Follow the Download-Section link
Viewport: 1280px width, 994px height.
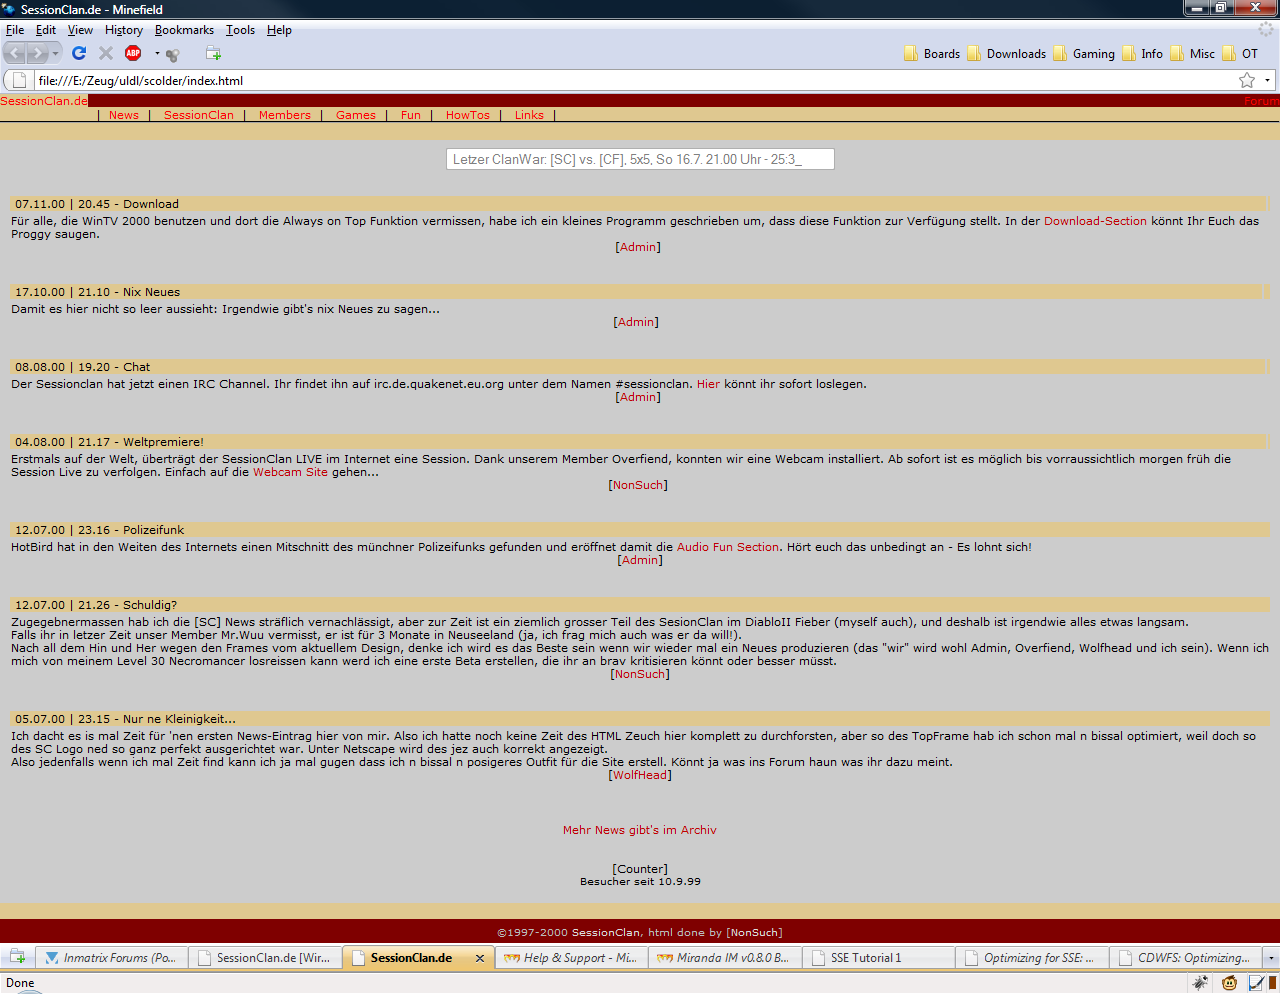pos(1095,221)
